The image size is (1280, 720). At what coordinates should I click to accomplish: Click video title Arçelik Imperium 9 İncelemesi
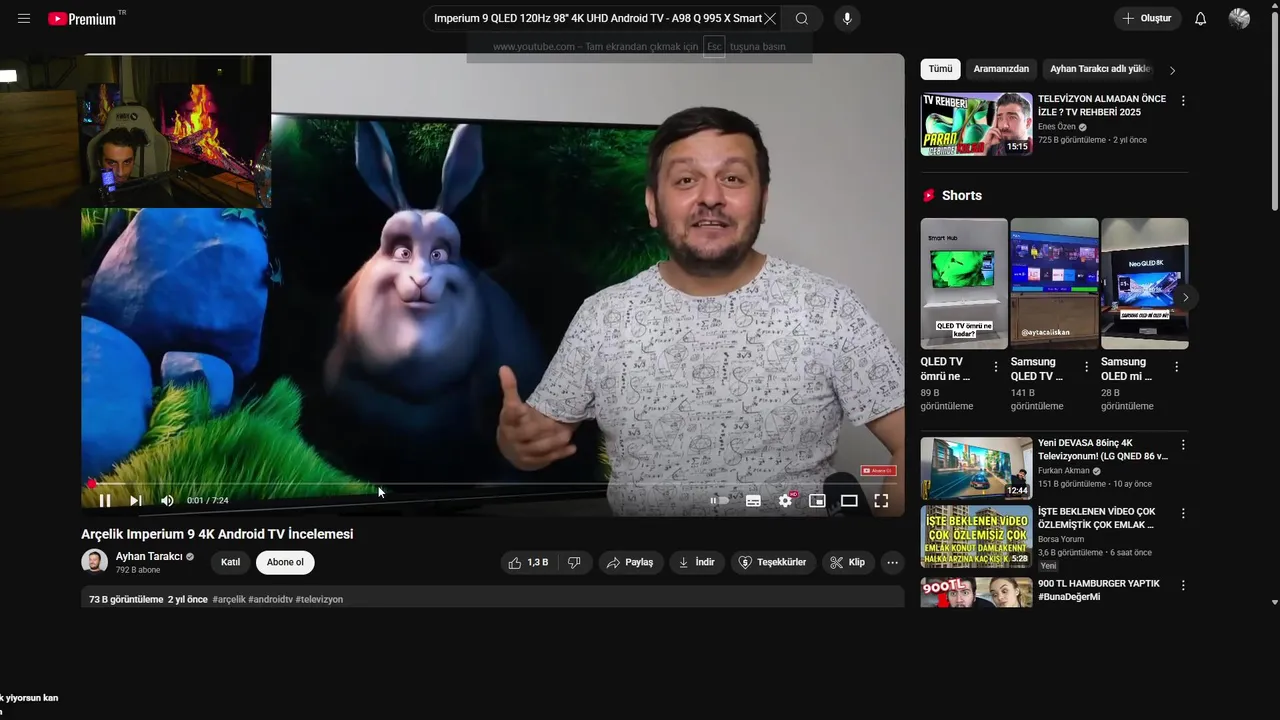217,534
